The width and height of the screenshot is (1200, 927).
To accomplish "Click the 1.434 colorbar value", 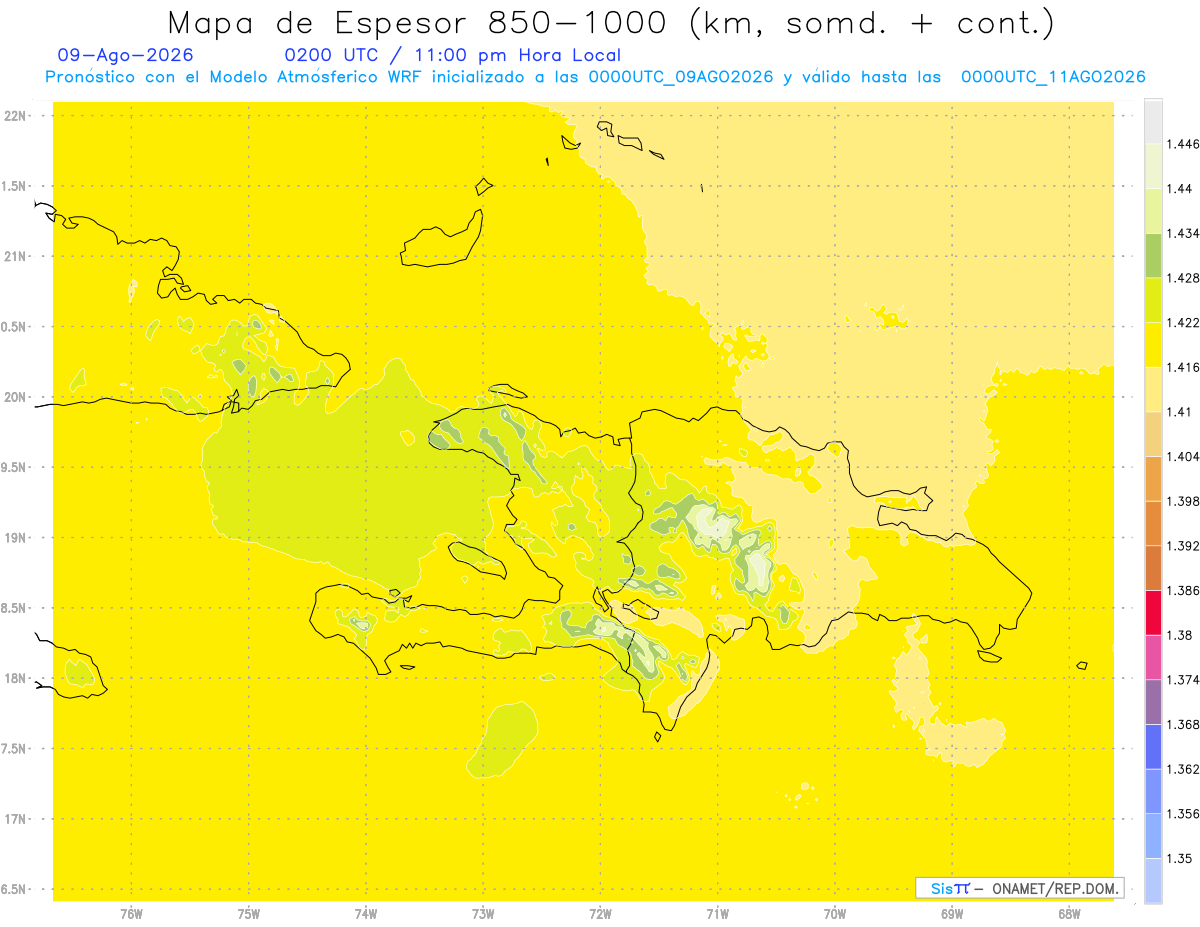I will click(x=1182, y=233).
